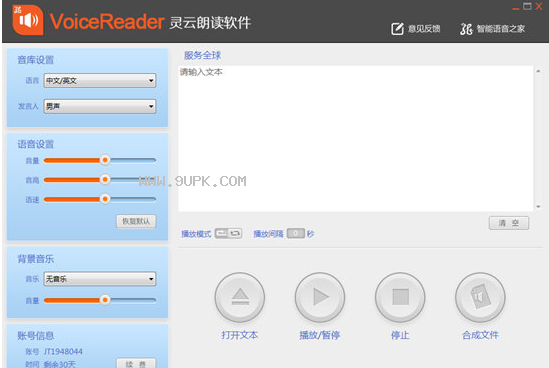Adjust the 音量 slider under 语音设置
The height and width of the screenshot is (368, 549).
[105, 160]
